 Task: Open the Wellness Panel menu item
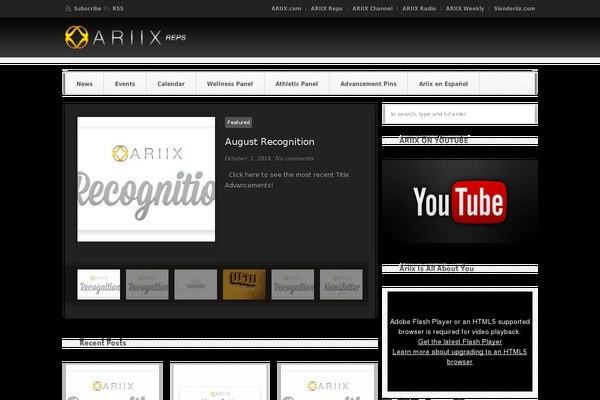point(230,83)
